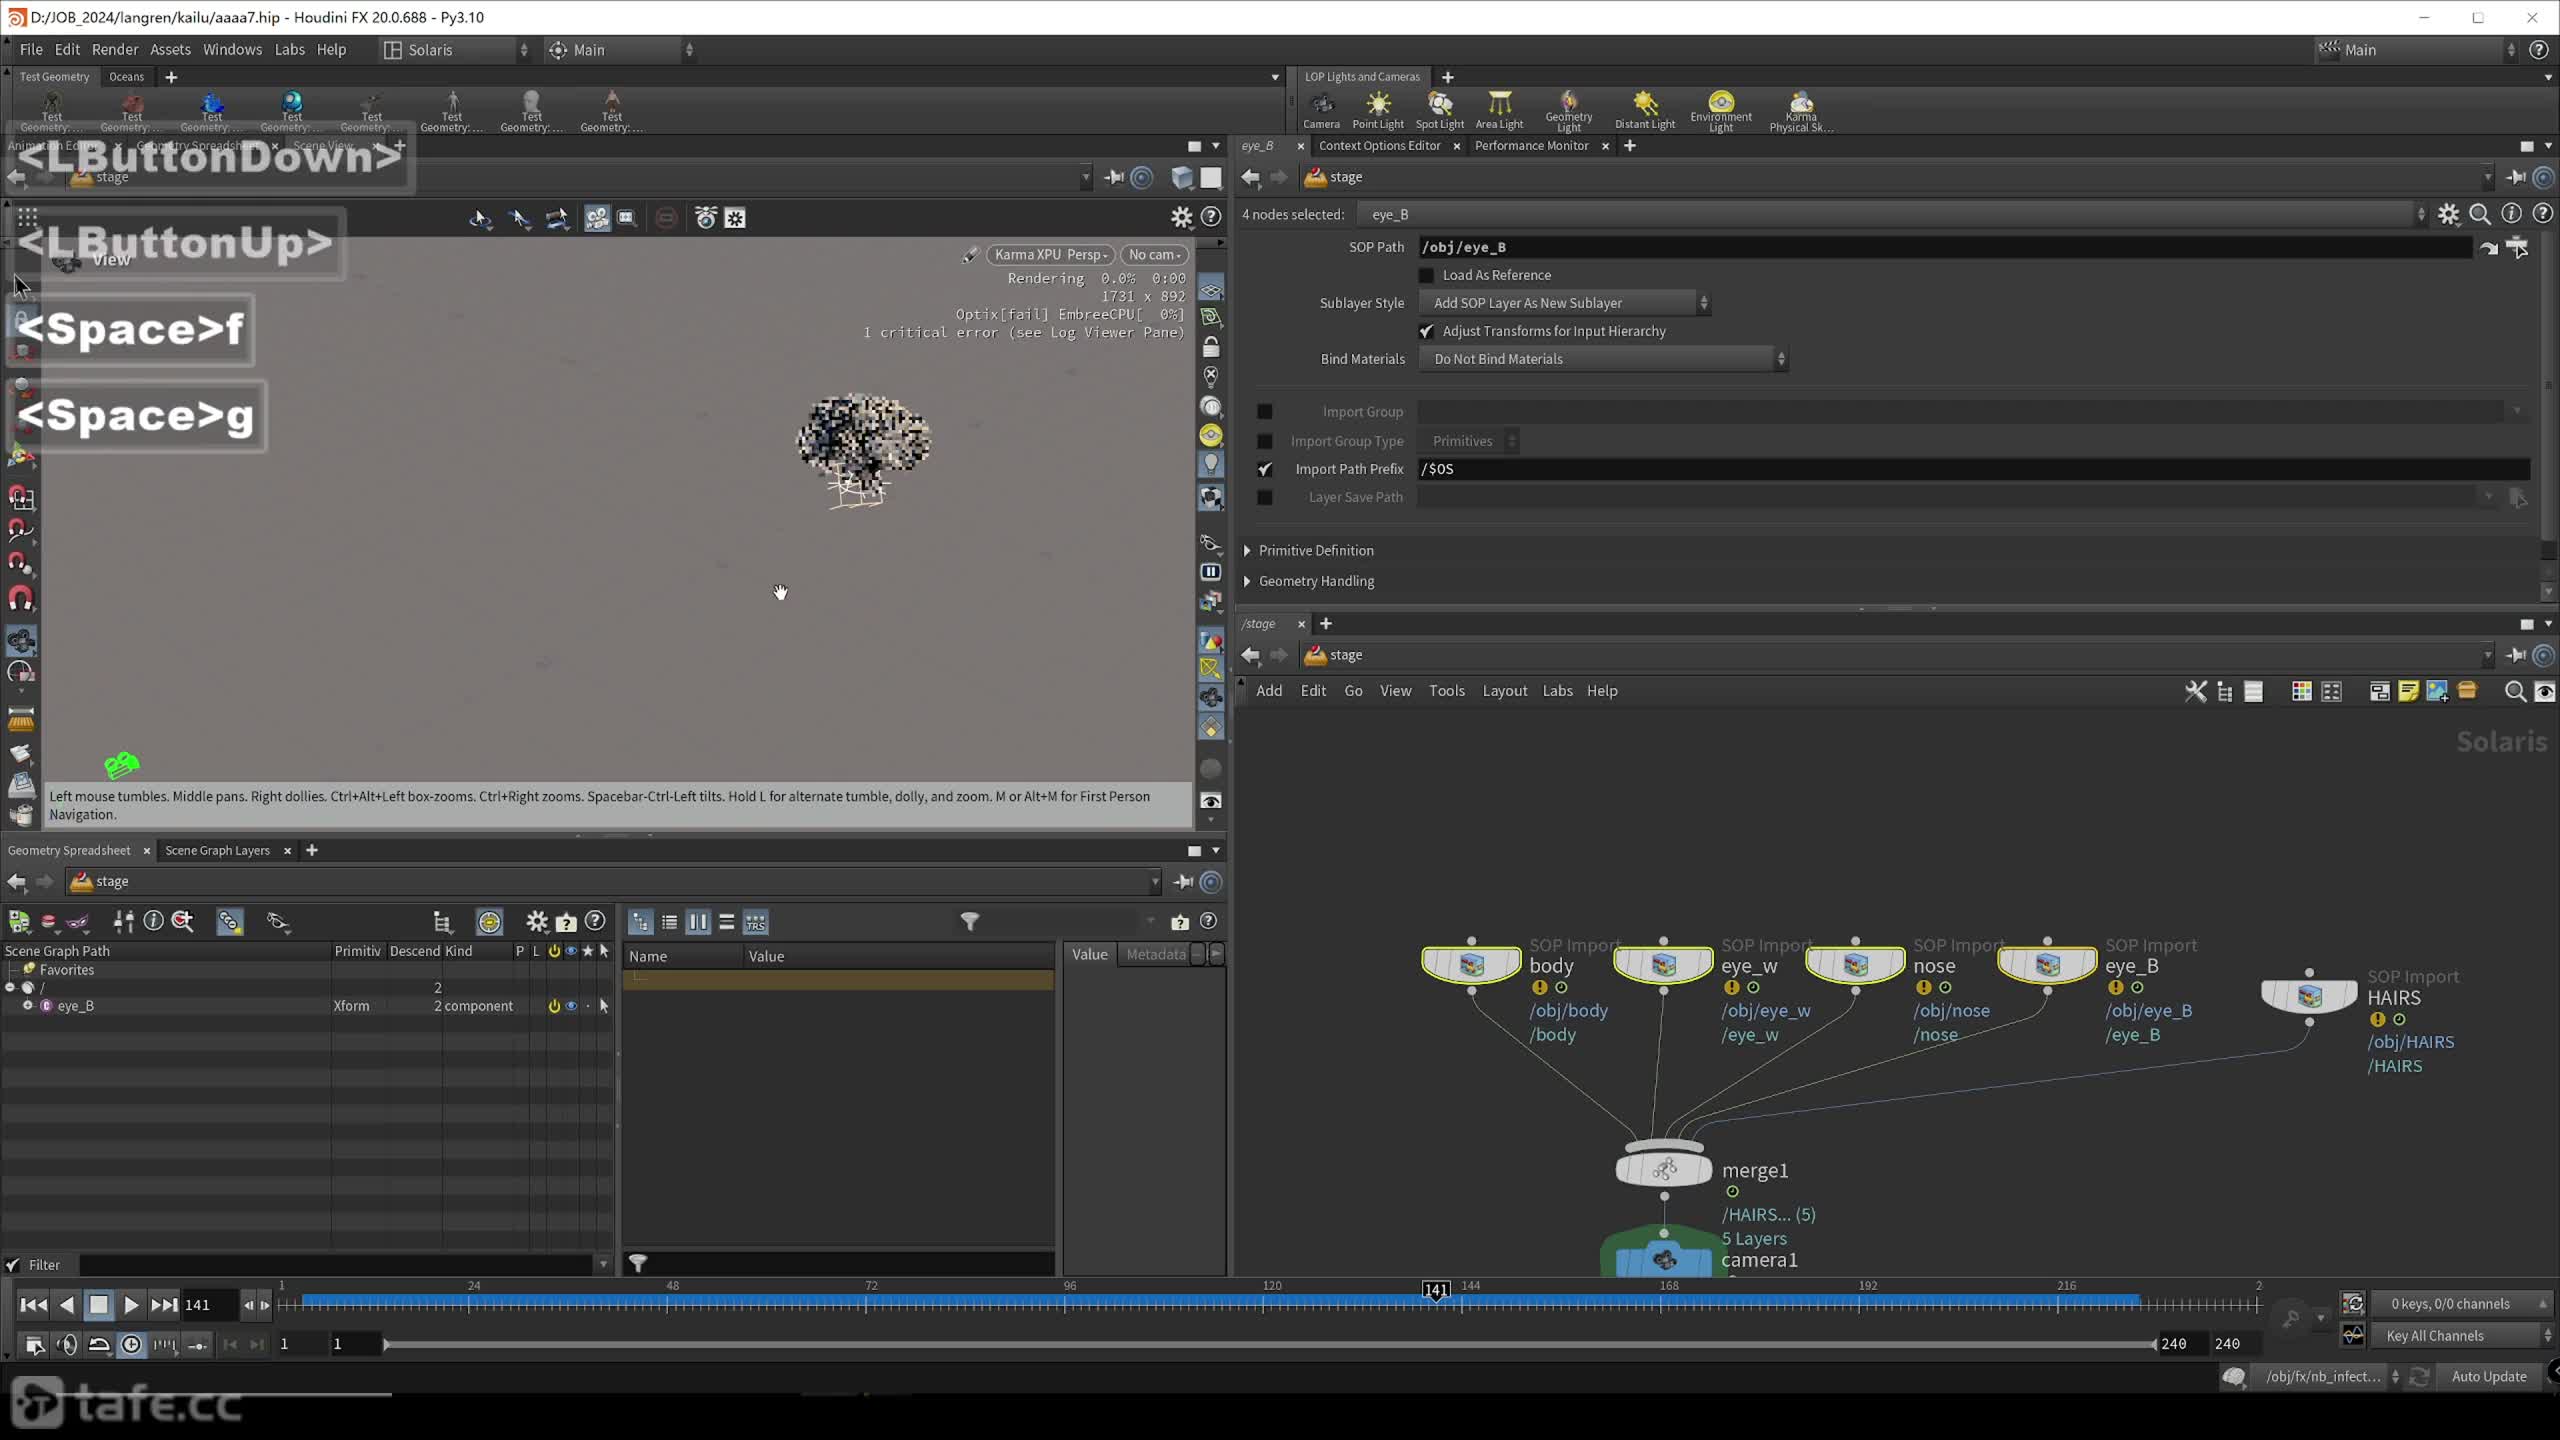Image resolution: width=2560 pixels, height=1440 pixels.
Task: Open the File menu
Action: pyautogui.click(x=31, y=50)
